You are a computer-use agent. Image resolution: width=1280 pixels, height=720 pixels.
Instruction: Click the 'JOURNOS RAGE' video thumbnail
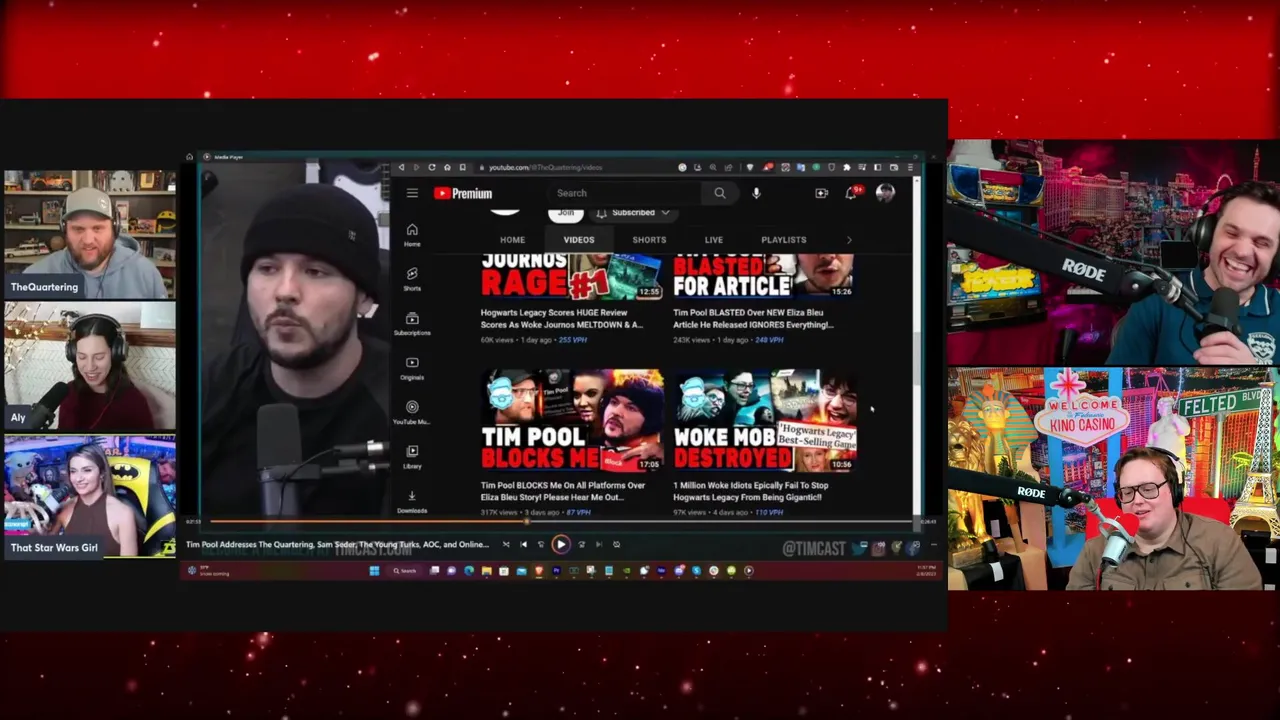[571, 276]
